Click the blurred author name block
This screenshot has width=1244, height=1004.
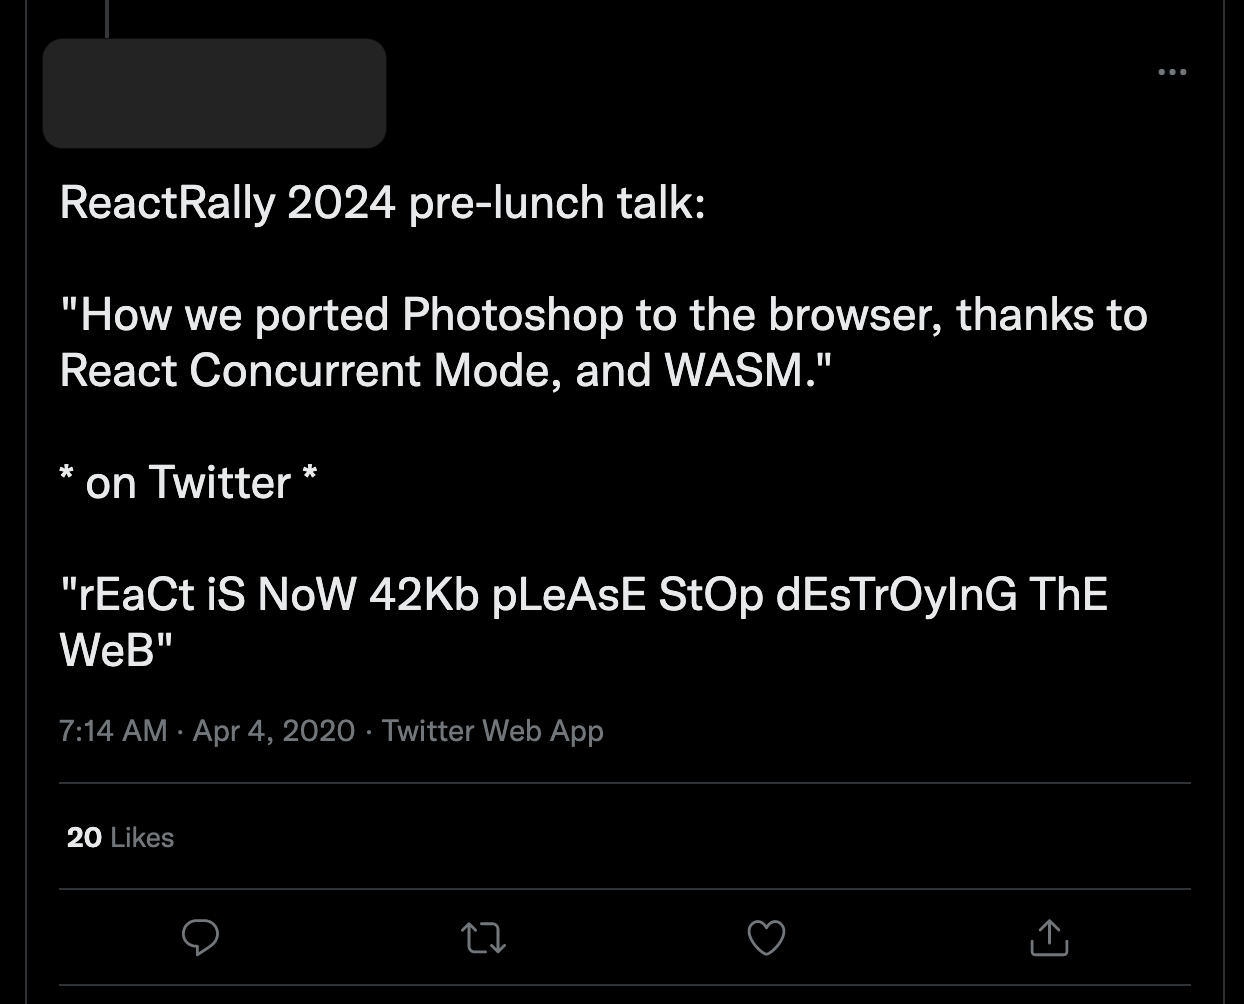214,93
